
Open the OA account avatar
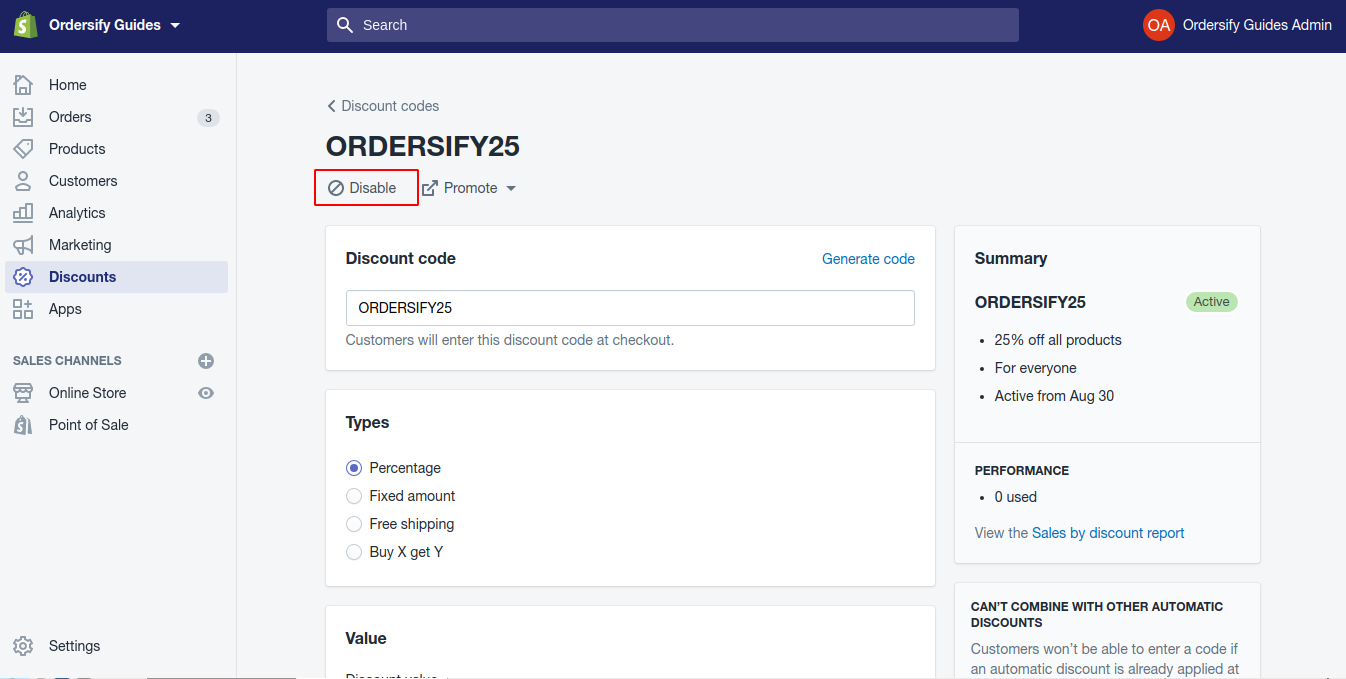[1159, 25]
